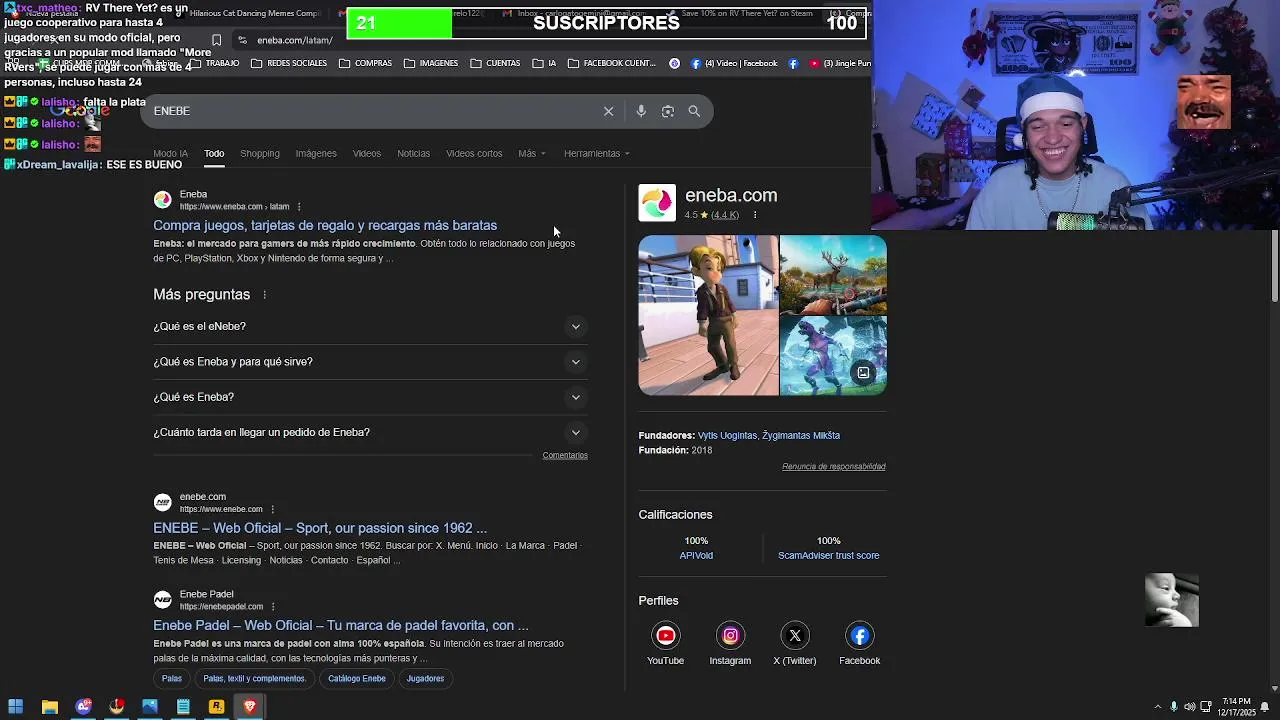Open the IMAGENES bookmarks folder

tap(431, 63)
